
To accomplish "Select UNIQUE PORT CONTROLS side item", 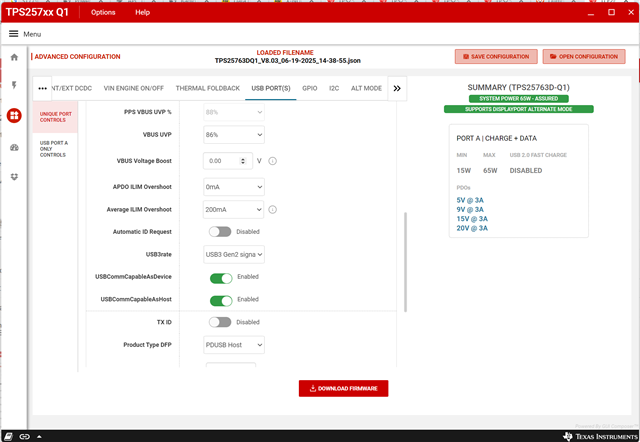I will [55, 117].
